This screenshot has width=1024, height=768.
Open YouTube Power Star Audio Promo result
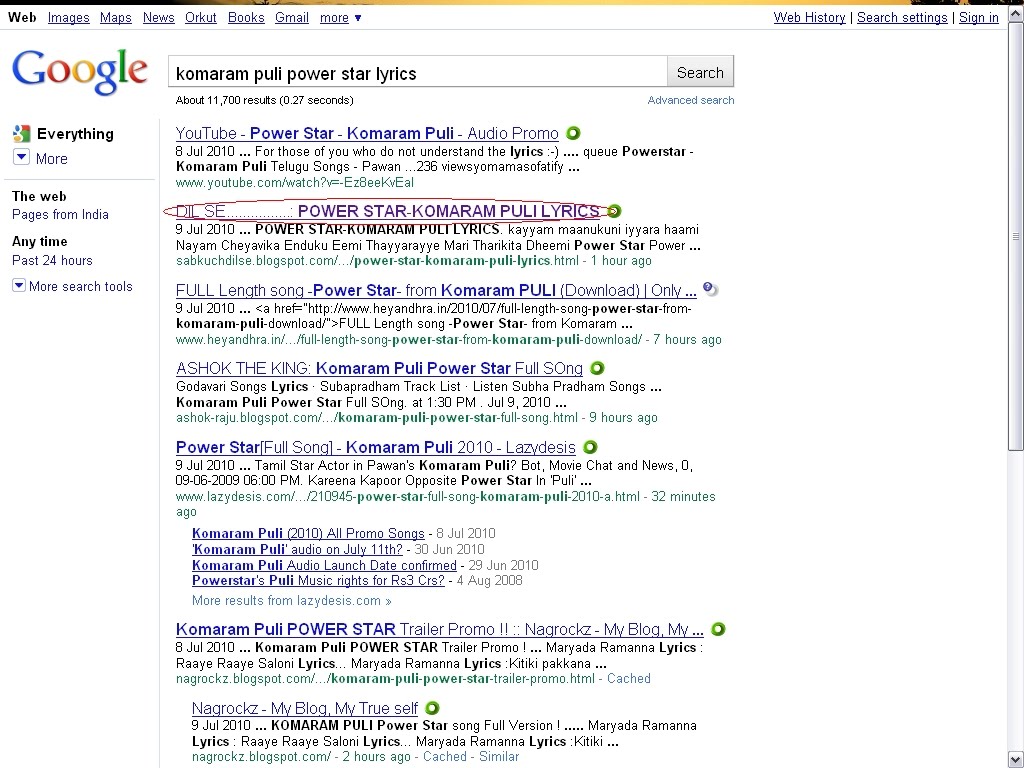(367, 133)
